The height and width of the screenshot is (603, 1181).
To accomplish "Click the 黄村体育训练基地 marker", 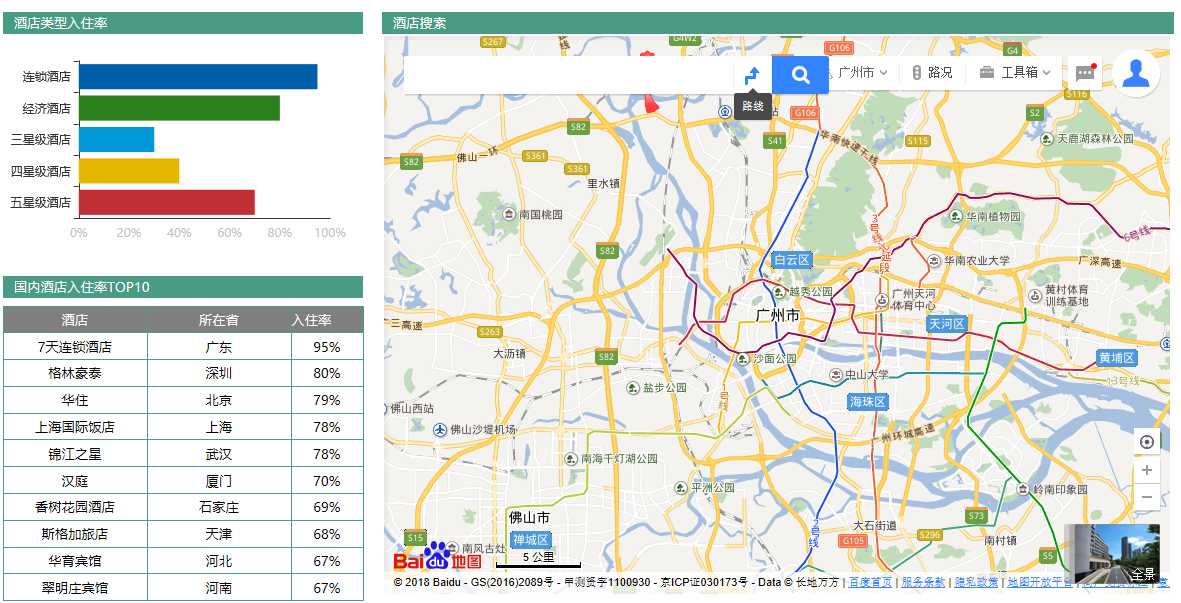I will tap(1035, 295).
